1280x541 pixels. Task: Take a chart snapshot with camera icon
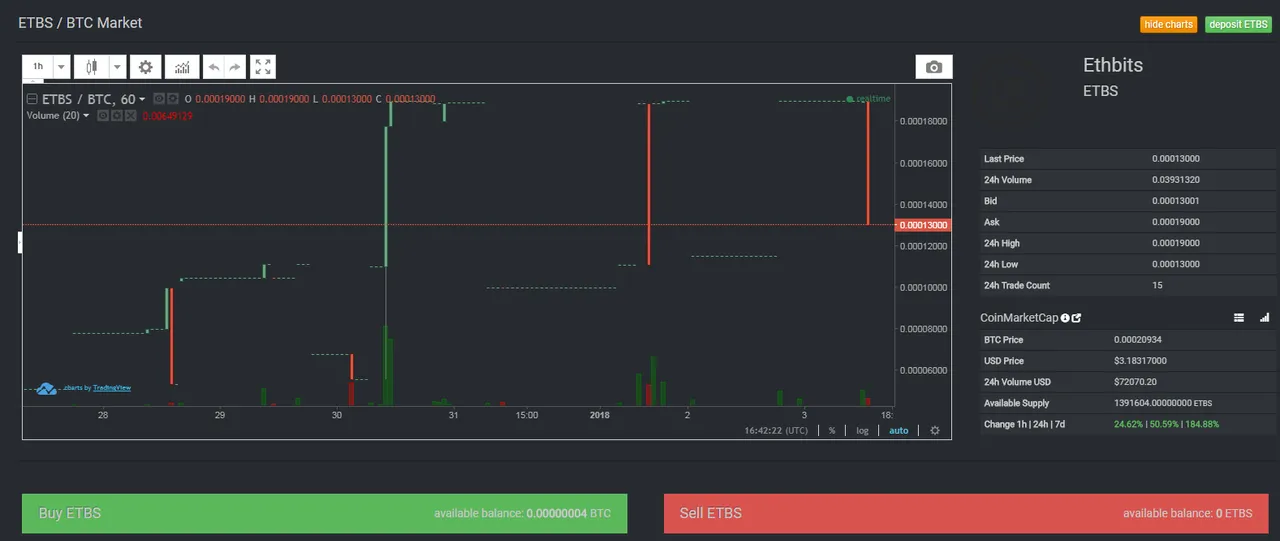934,67
